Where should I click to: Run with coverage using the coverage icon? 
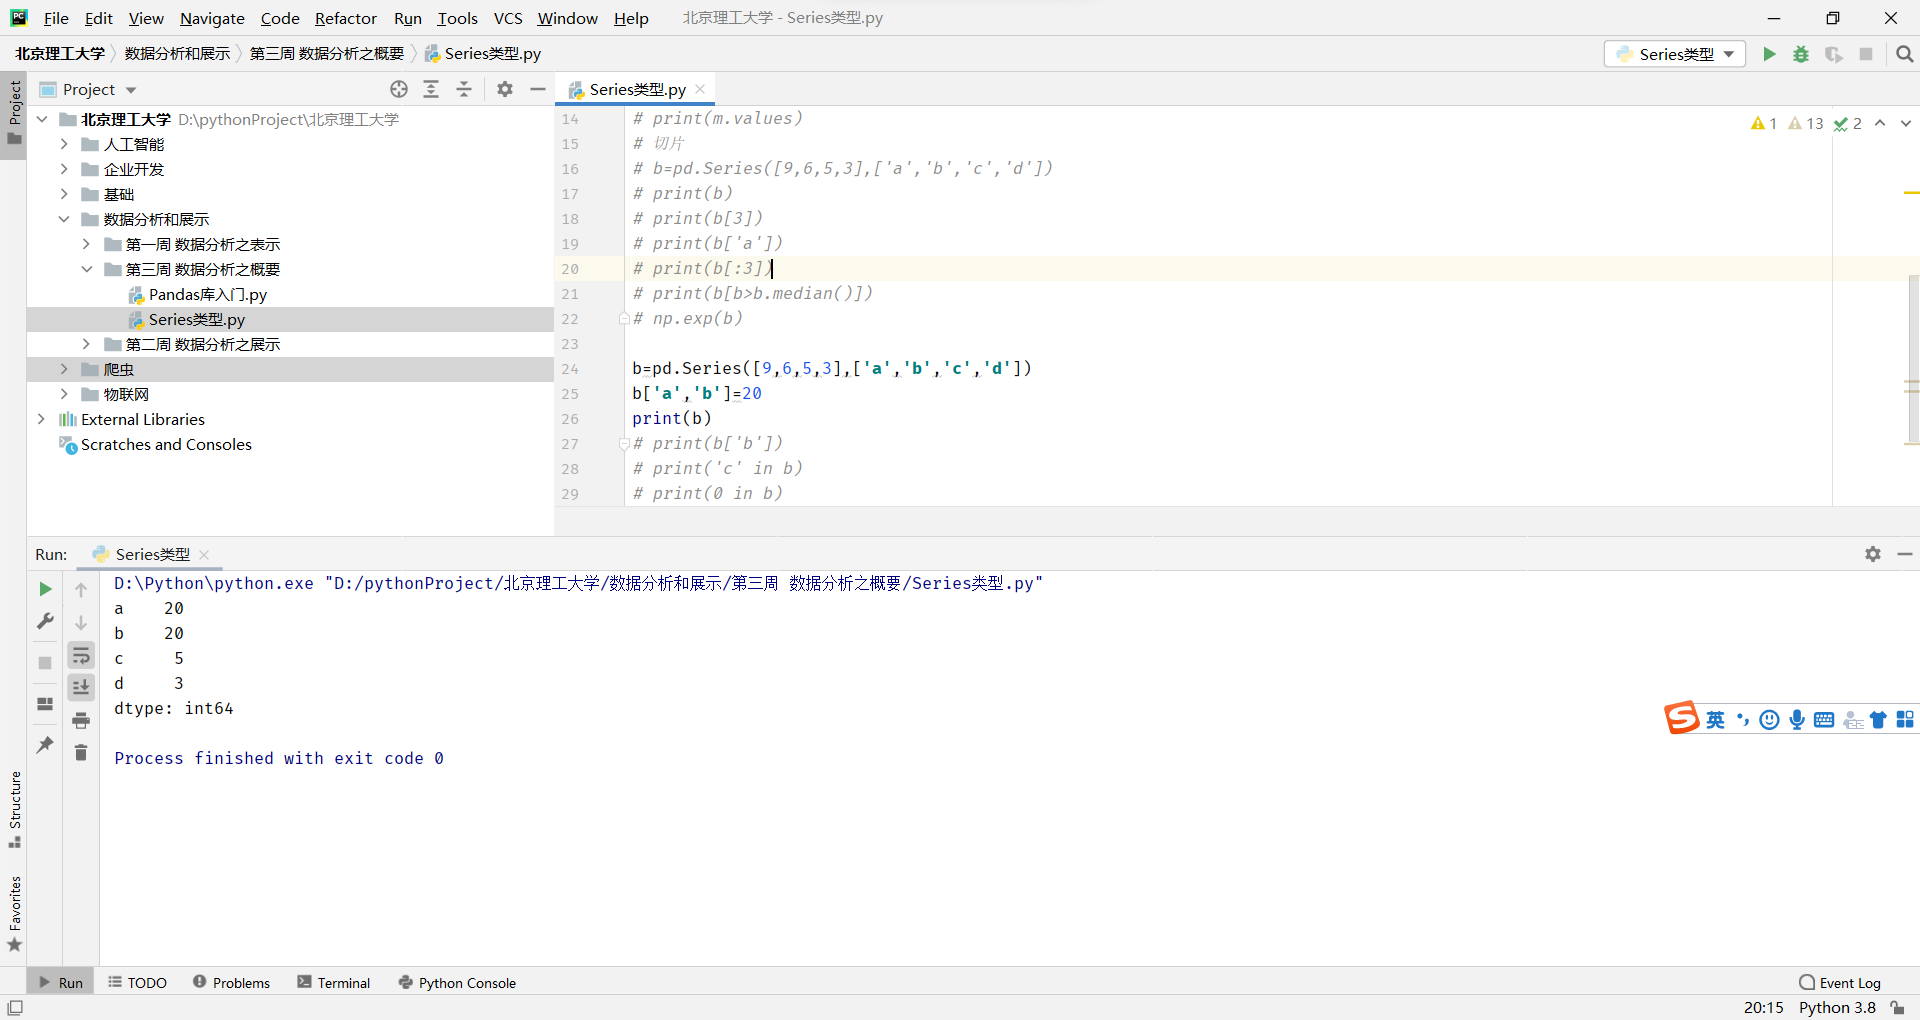coord(1835,54)
